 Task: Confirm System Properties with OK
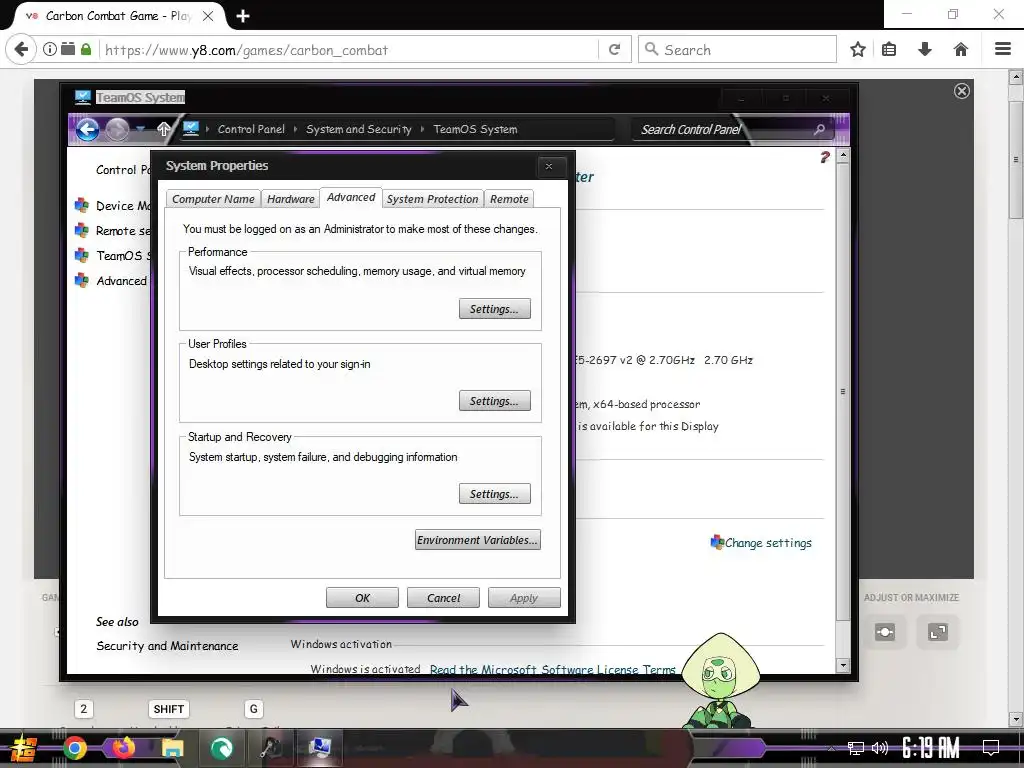point(362,598)
